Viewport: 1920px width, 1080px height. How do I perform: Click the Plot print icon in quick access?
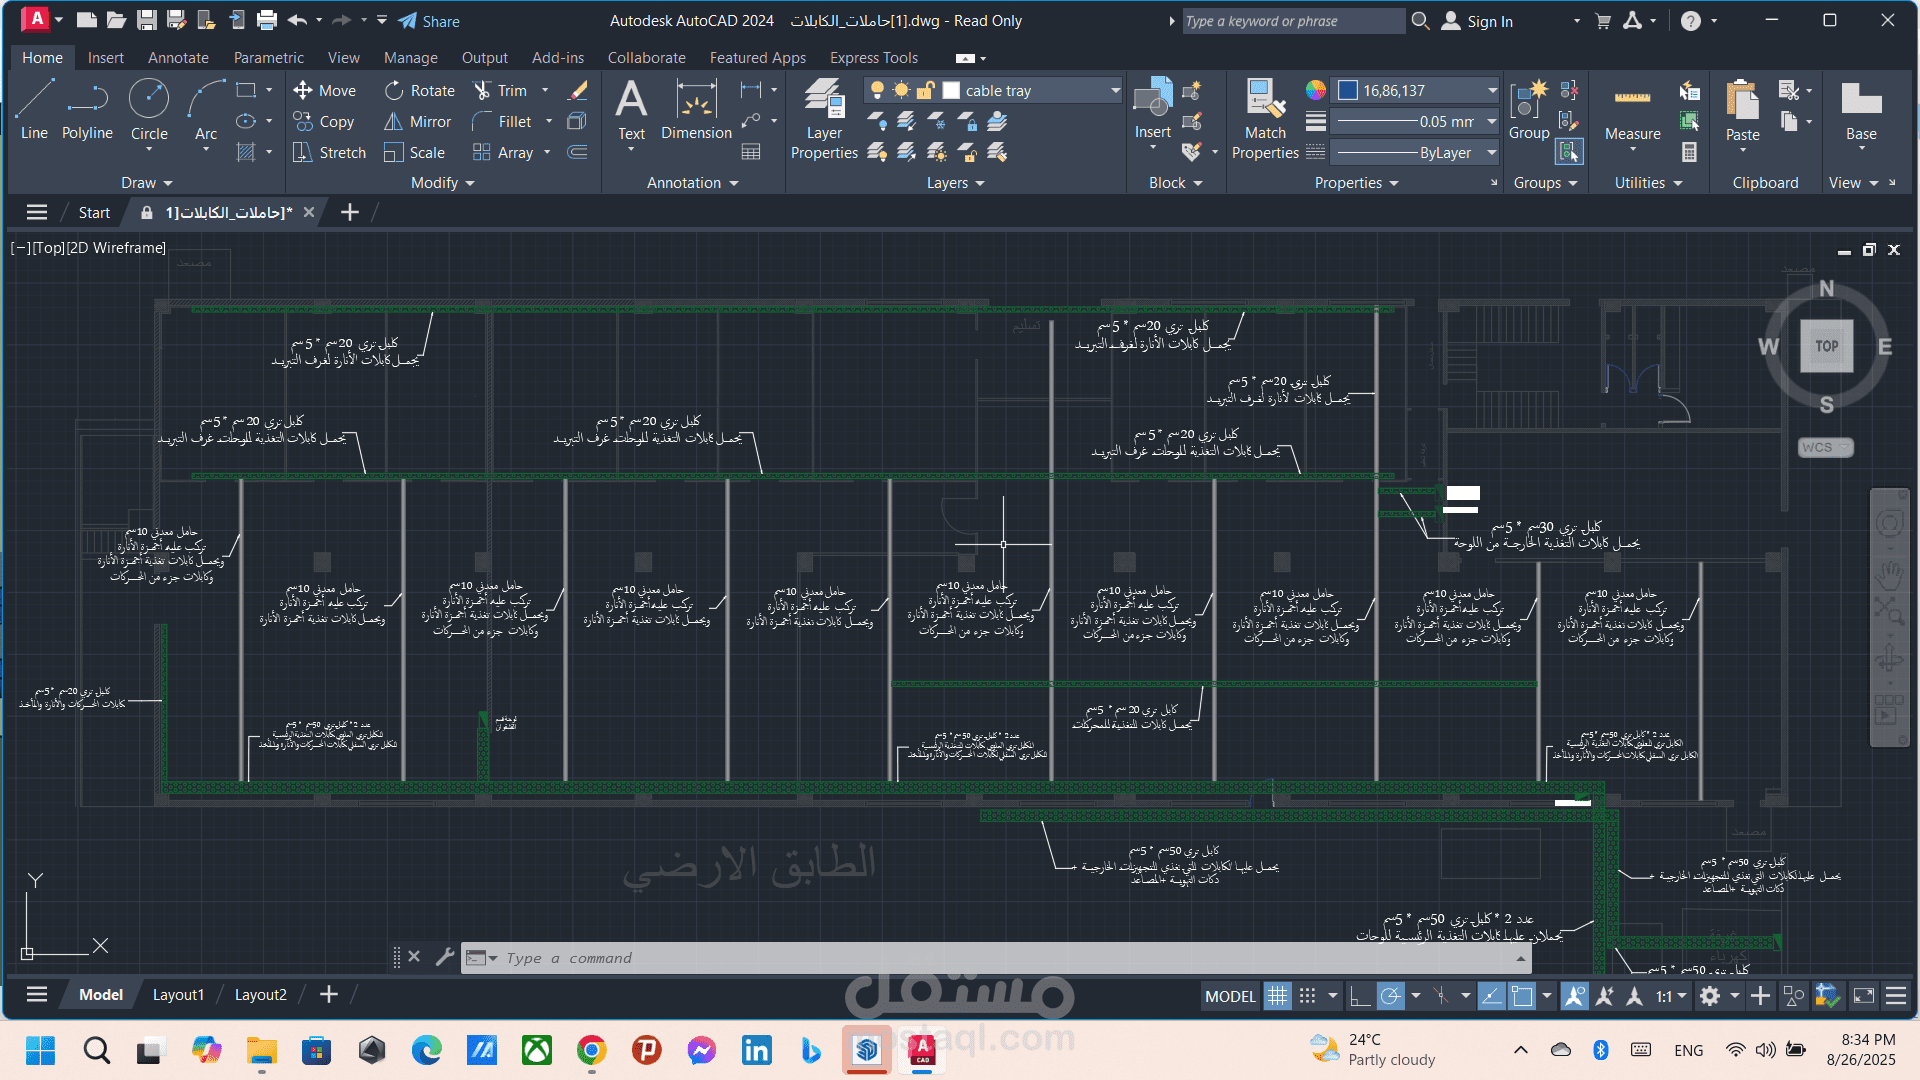[267, 20]
